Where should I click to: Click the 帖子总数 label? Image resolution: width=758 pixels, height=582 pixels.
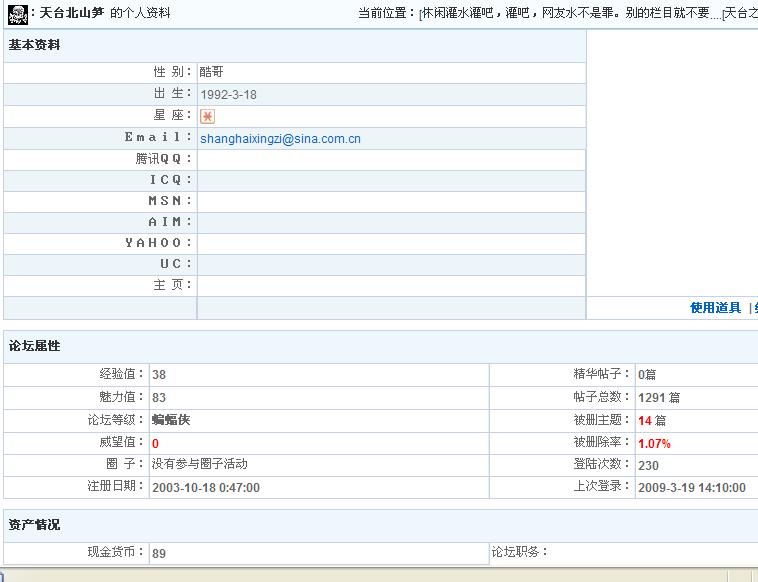click(602, 397)
